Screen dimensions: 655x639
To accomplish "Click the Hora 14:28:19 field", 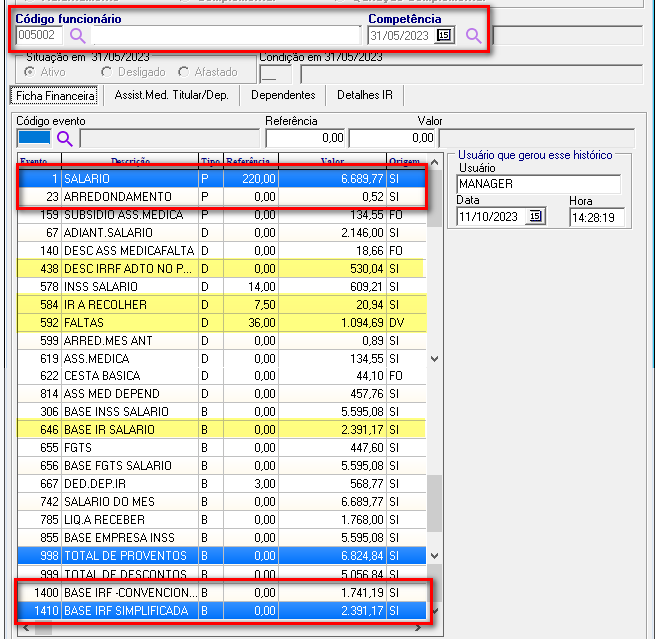I will [x=597, y=218].
